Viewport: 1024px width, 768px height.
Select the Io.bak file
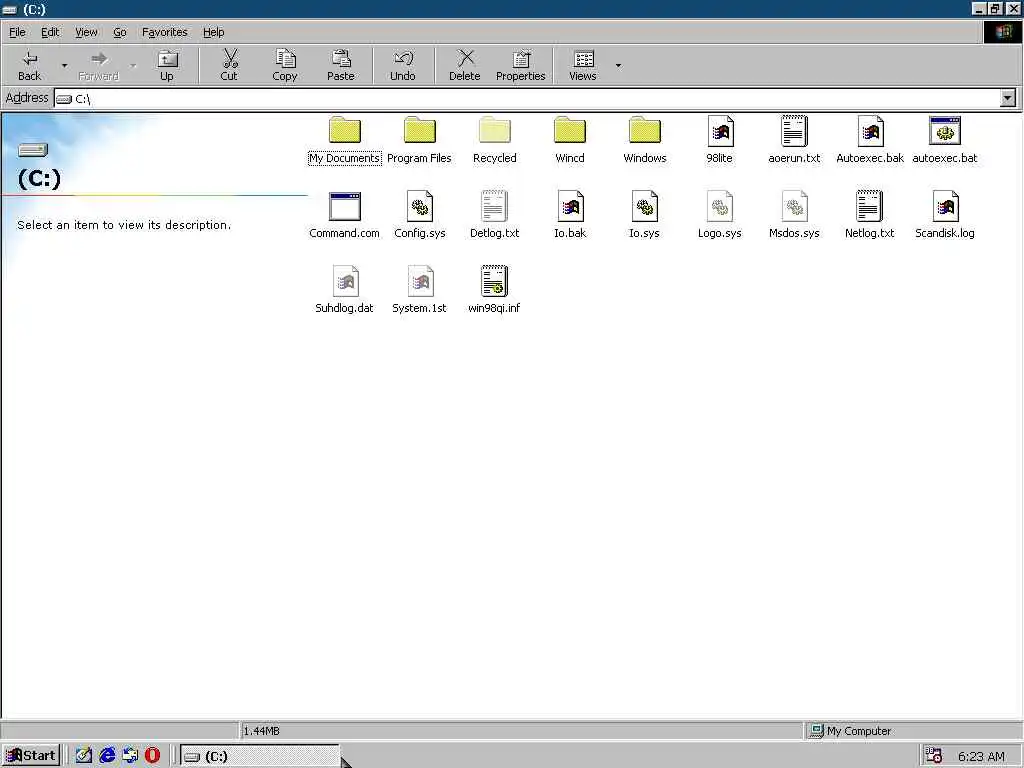coord(569,216)
